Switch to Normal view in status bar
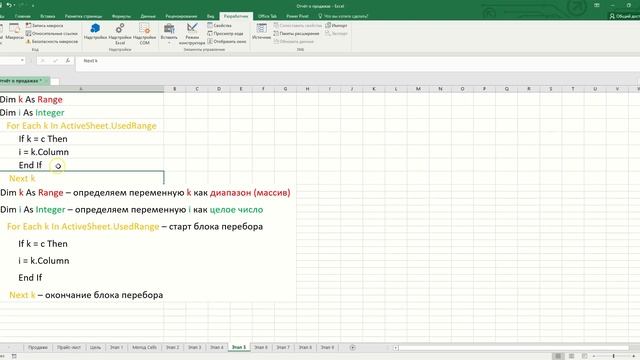Image resolution: width=640 pixels, height=360 pixels. pos(558,356)
